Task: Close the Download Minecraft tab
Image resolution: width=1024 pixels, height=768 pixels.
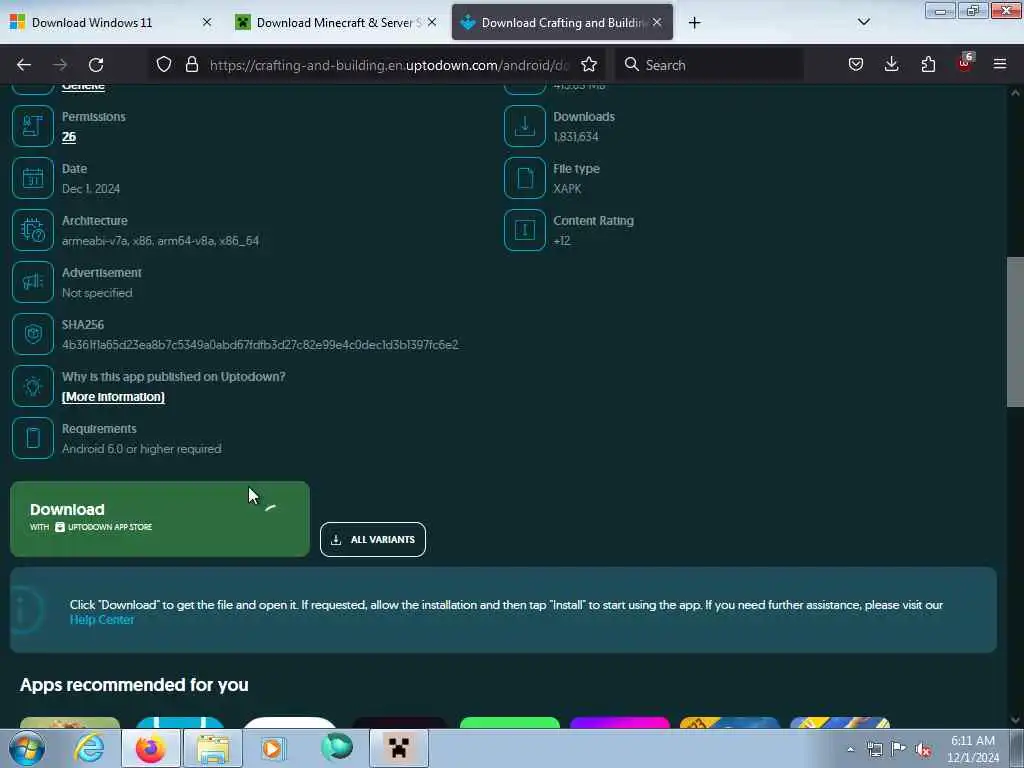Action: point(432,22)
